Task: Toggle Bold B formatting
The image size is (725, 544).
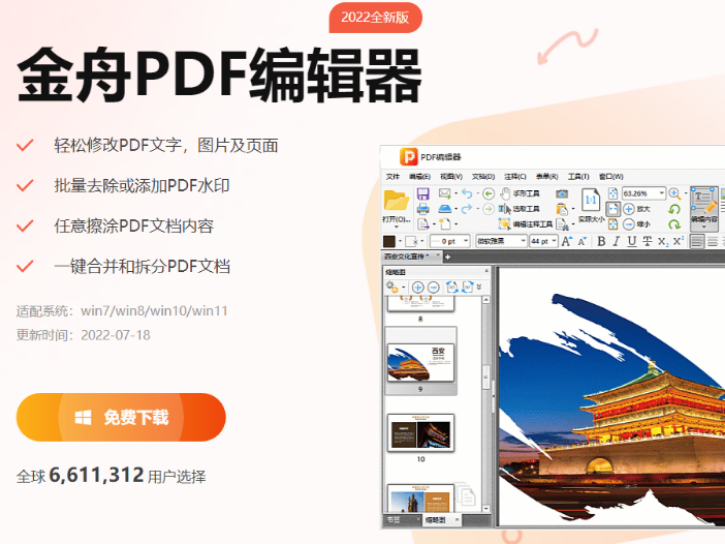Action: [x=601, y=241]
